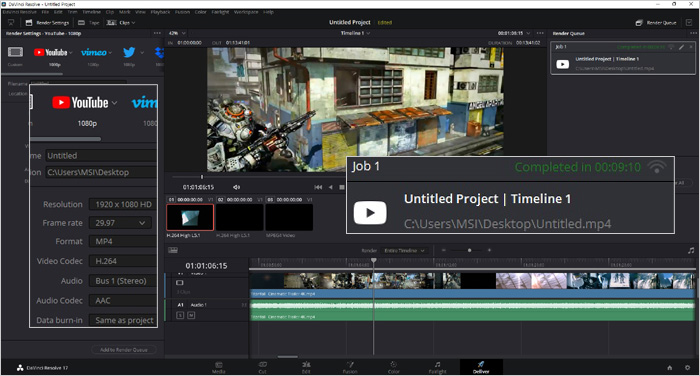Open Render Settings panel options menu

pos(157,33)
